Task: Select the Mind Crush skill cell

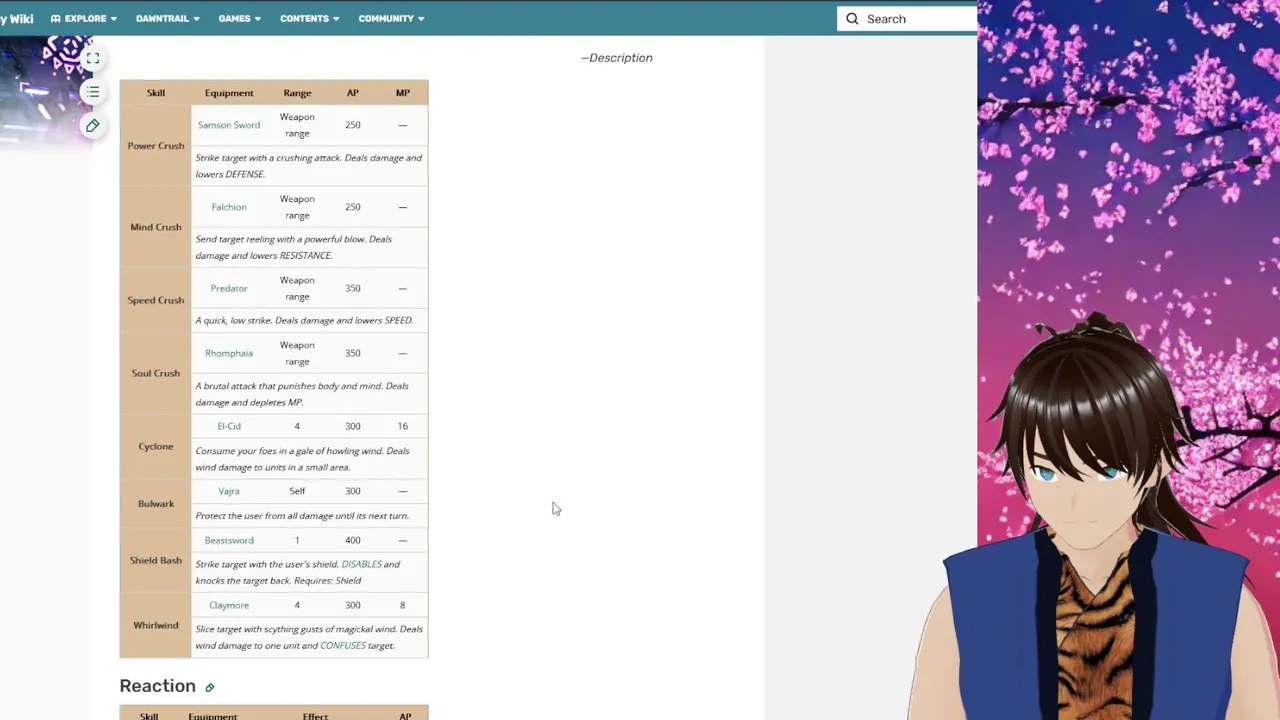Action: [x=156, y=227]
